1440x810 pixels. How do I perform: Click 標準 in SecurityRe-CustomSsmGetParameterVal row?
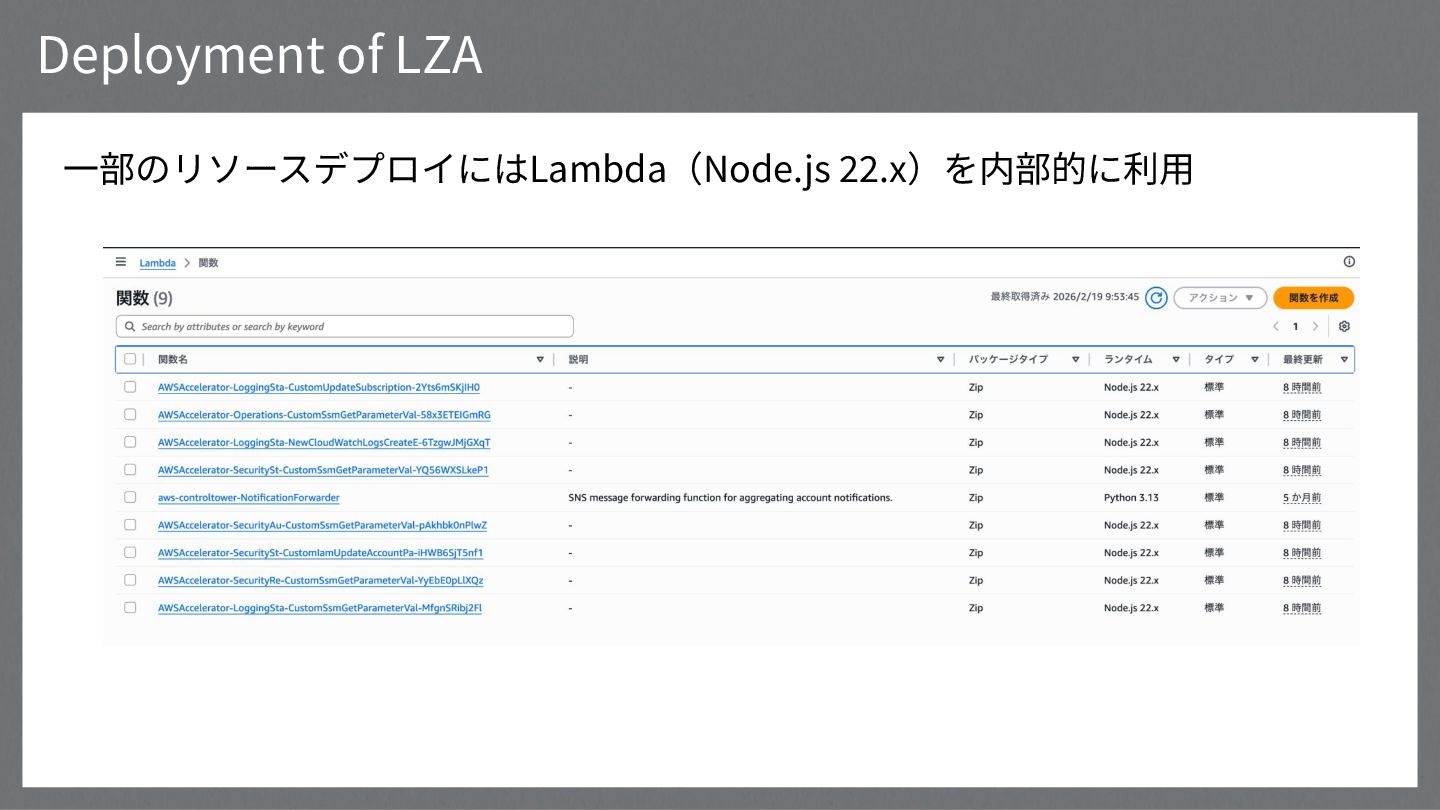[x=1214, y=580]
